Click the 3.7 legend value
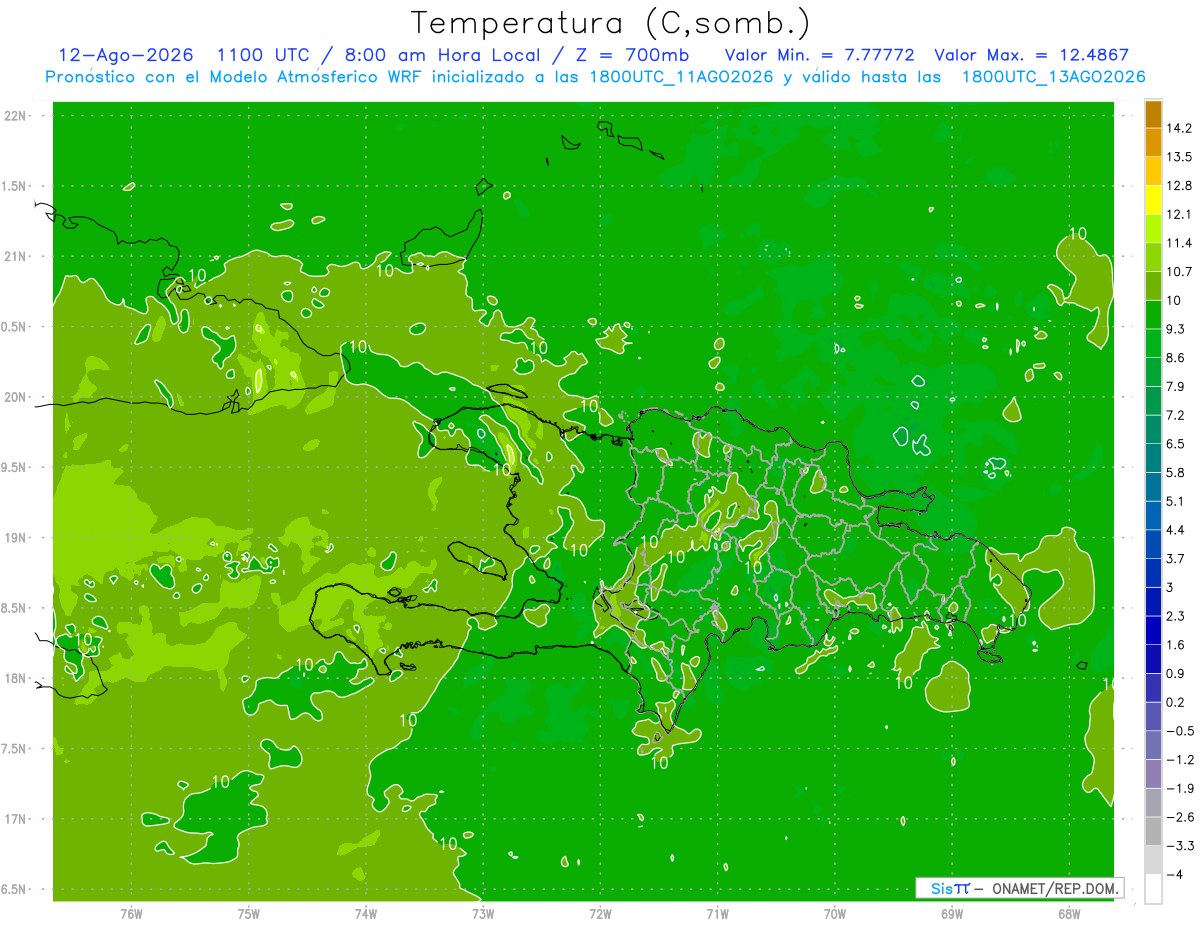 tap(1177, 558)
